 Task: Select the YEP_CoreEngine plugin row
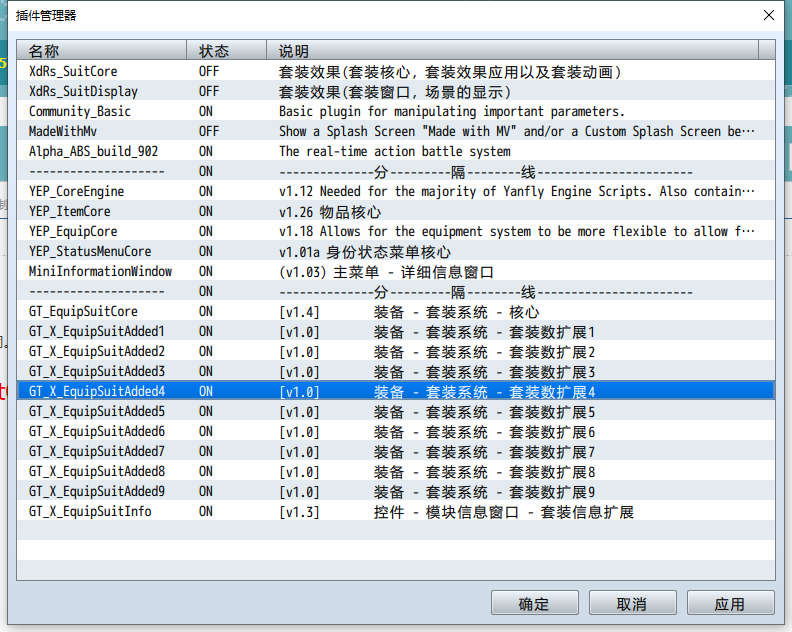click(x=396, y=191)
